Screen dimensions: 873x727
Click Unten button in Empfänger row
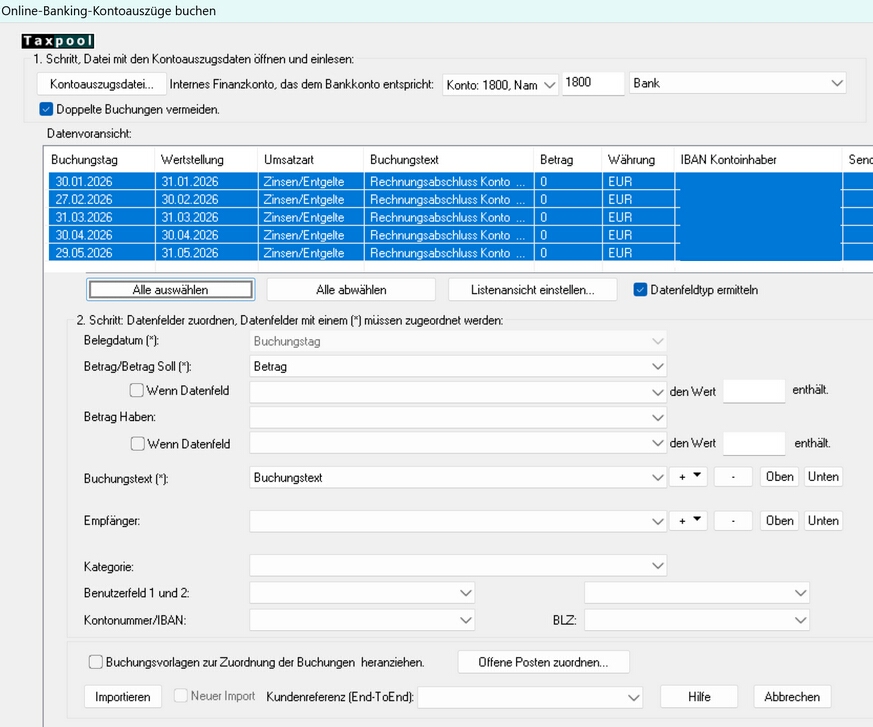tap(823, 520)
